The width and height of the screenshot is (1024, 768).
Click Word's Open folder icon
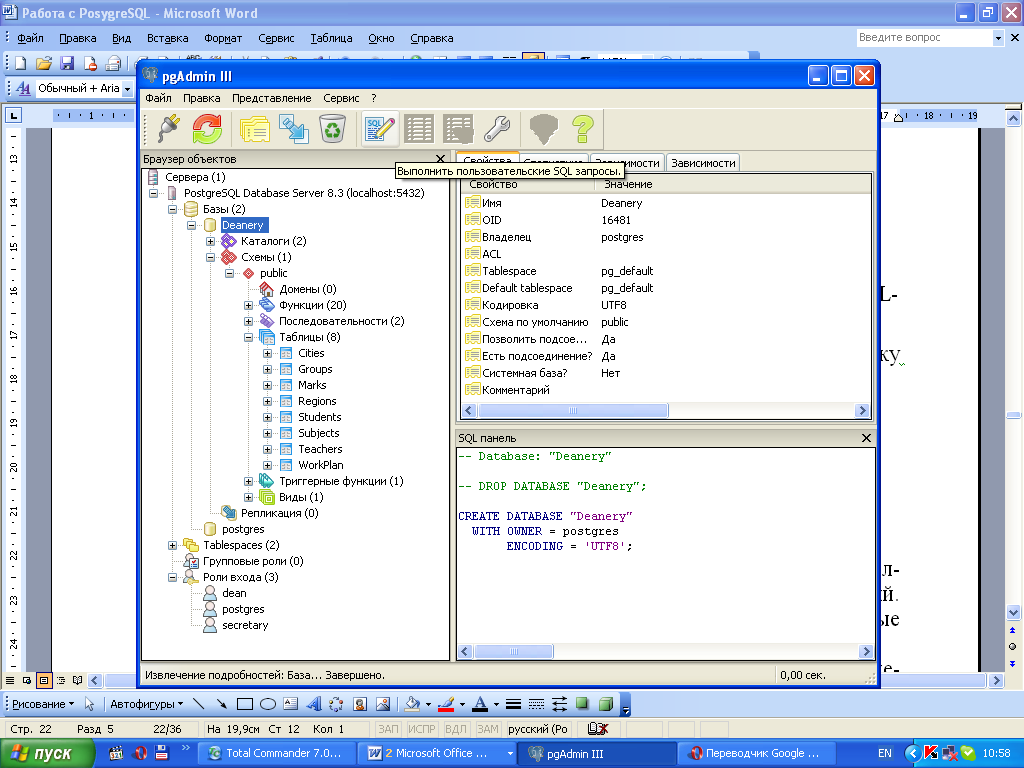point(44,63)
